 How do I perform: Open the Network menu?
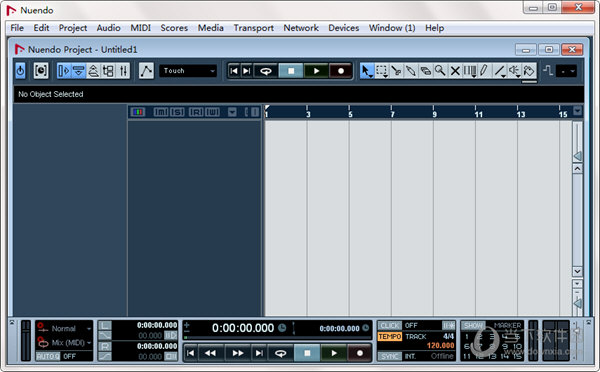pyautogui.click(x=301, y=28)
